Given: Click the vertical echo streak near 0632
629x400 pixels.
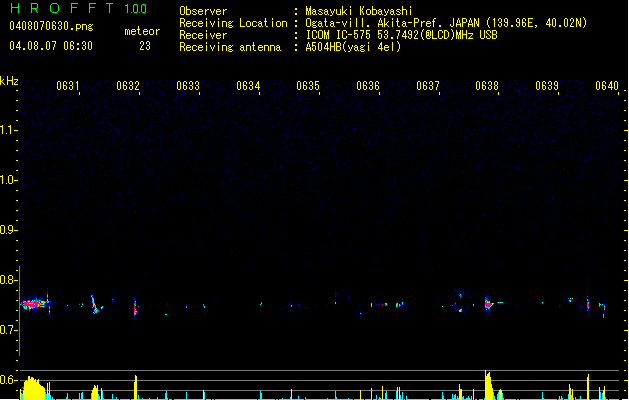Looking at the screenshot, I should pyautogui.click(x=135, y=307).
